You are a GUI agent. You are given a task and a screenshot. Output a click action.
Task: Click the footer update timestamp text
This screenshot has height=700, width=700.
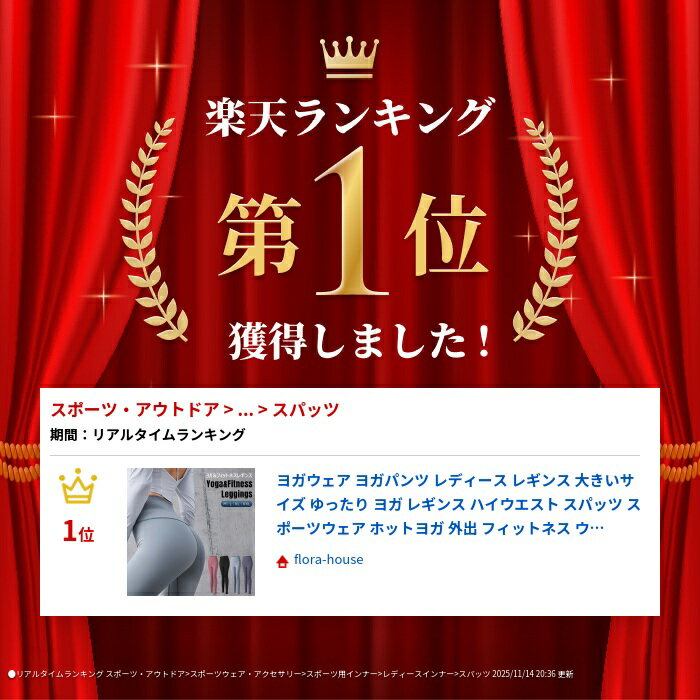click(533, 674)
